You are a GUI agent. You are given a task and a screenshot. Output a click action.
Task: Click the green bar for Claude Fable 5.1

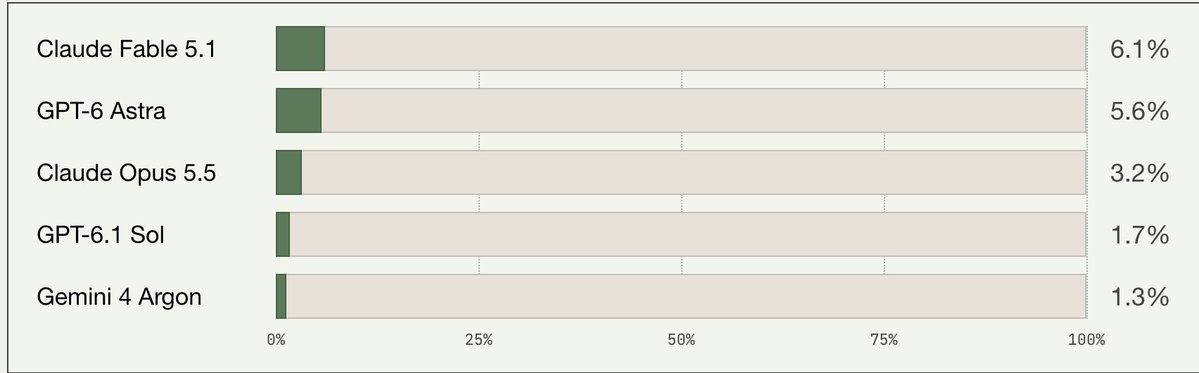[301, 48]
